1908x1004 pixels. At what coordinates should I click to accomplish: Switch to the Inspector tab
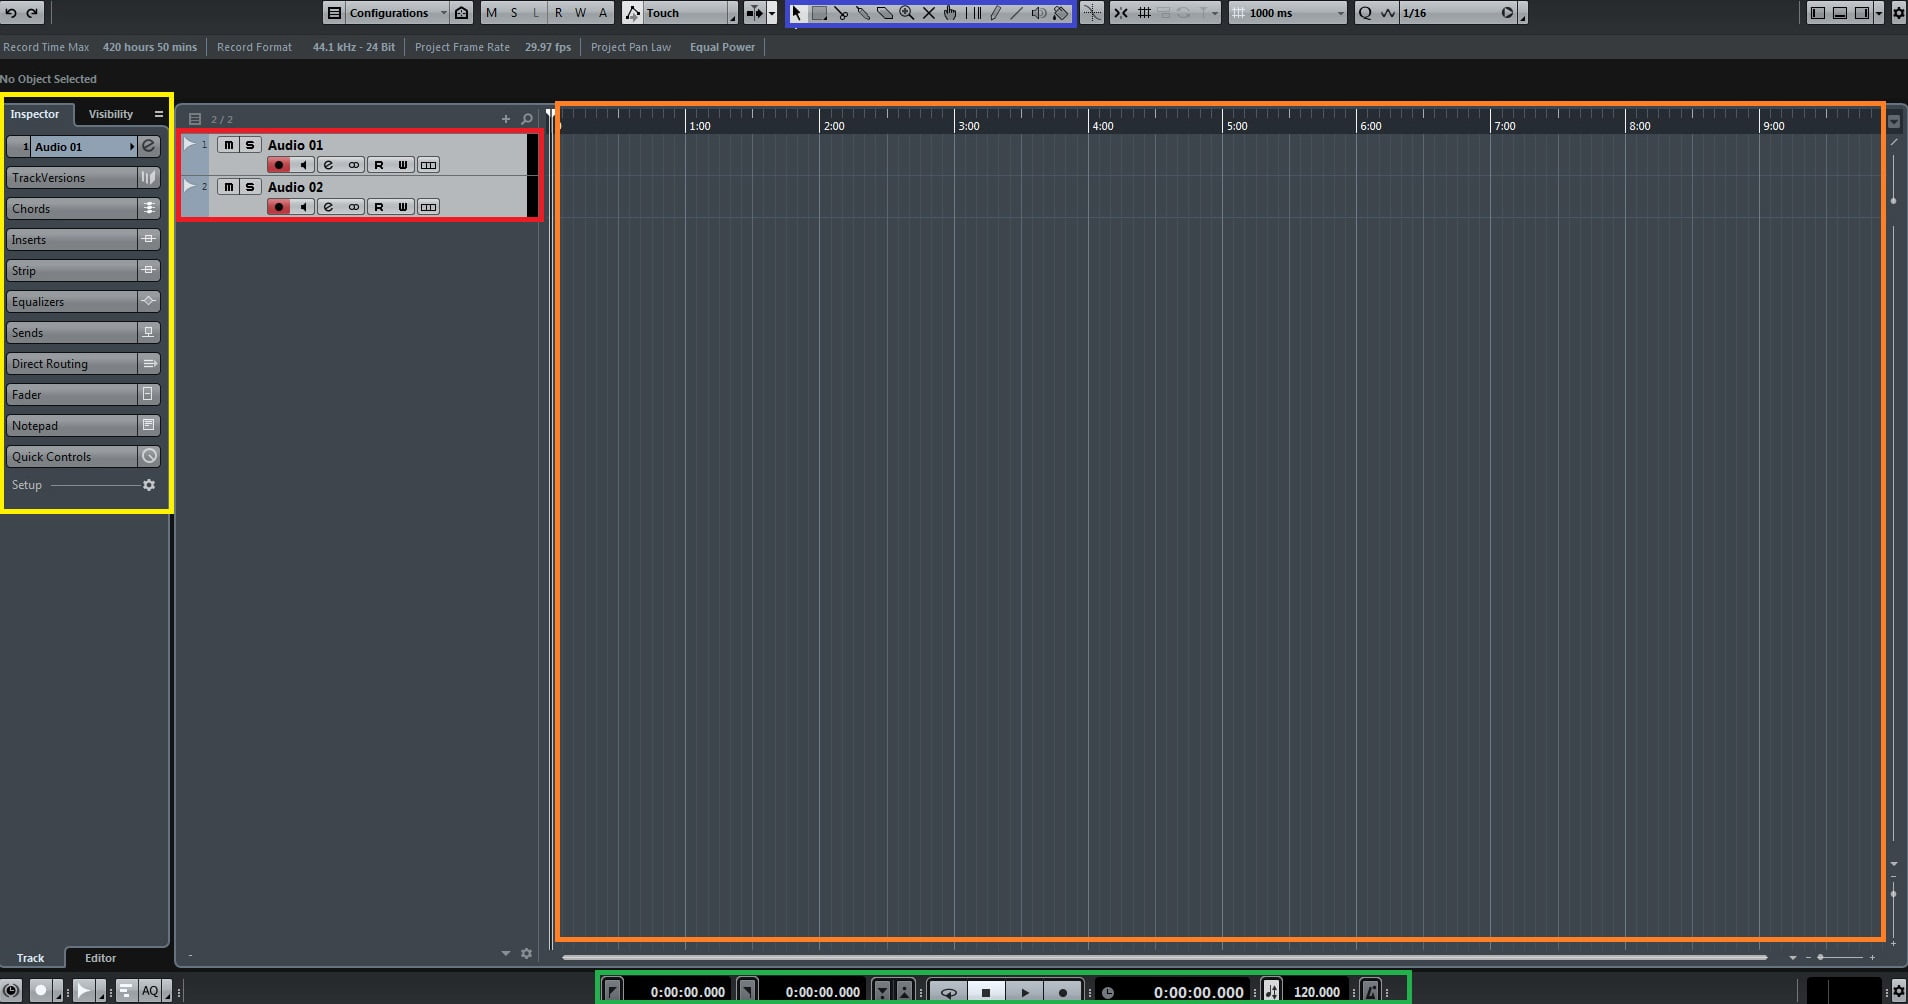pos(35,114)
